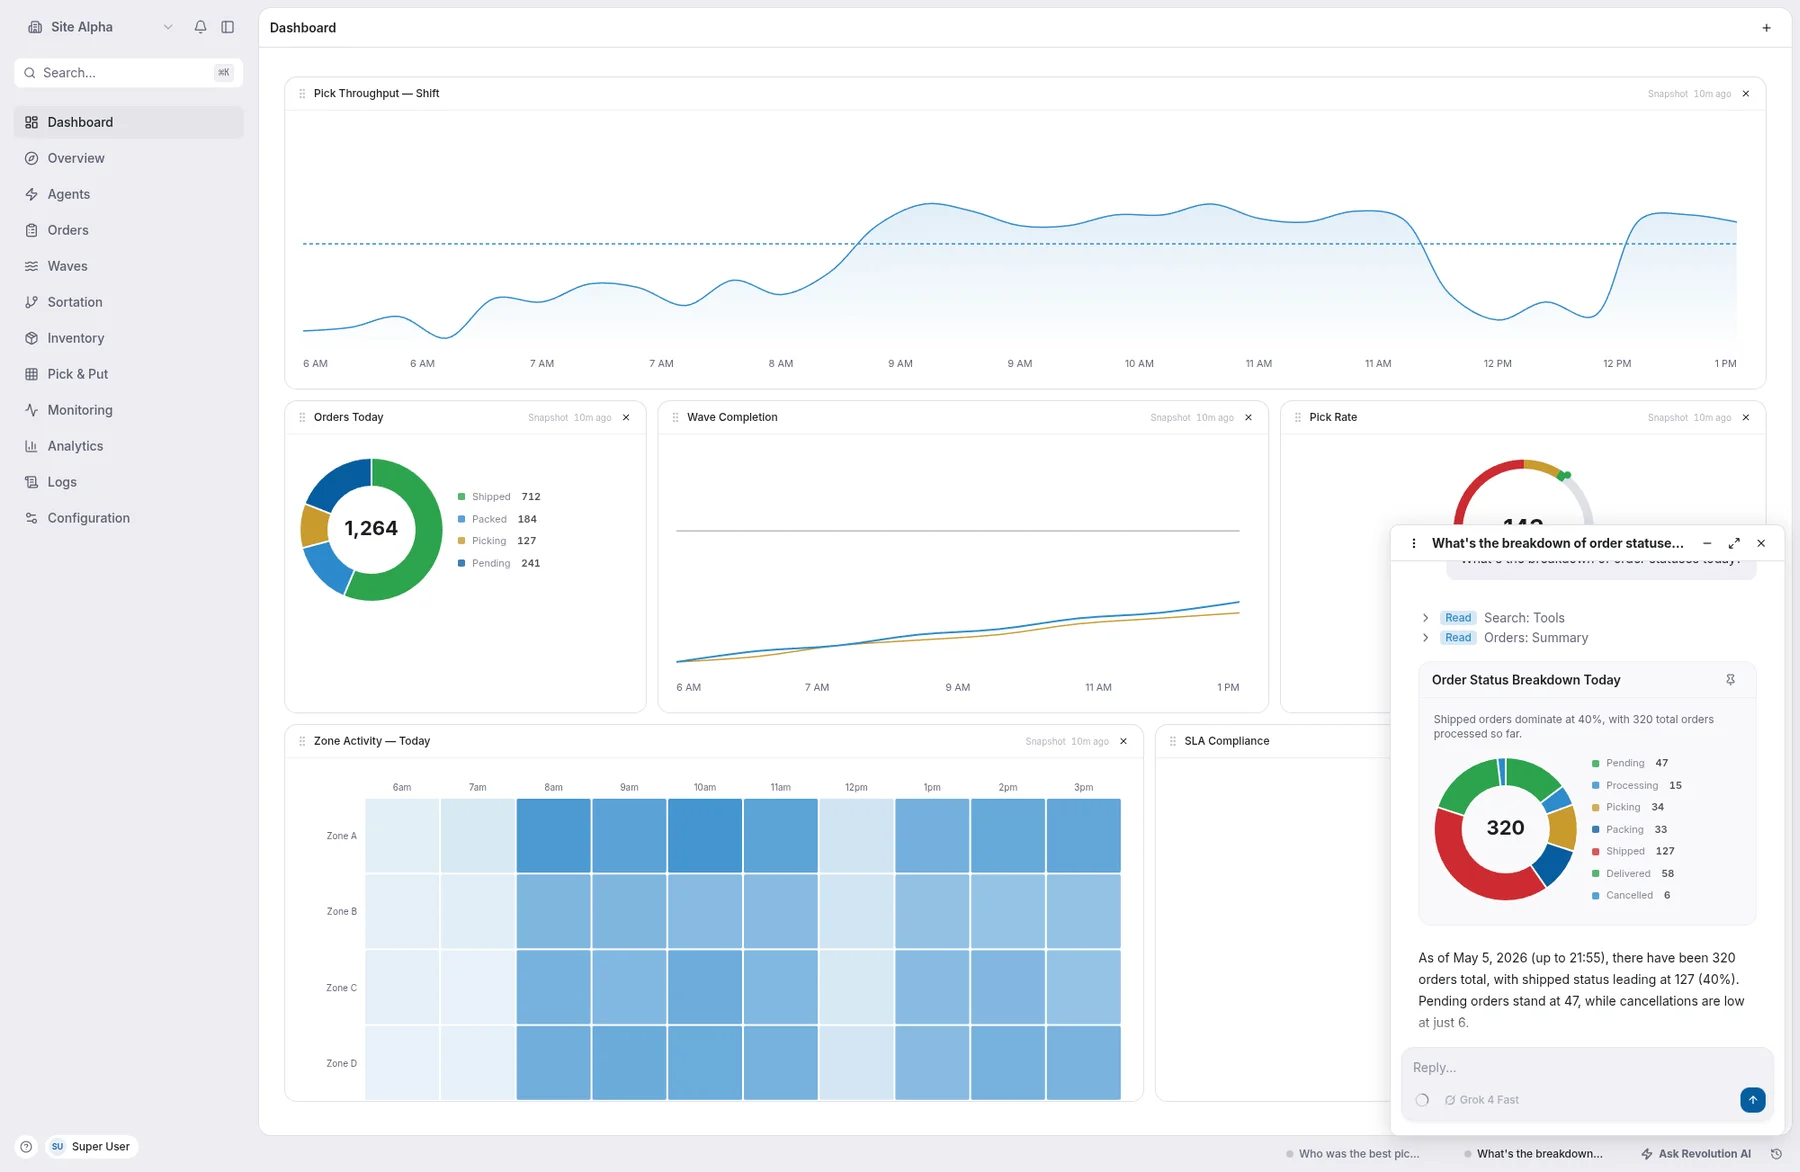Click the Monitoring pulse icon
Screen dimensions: 1800x1172
pyautogui.click(x=31, y=410)
